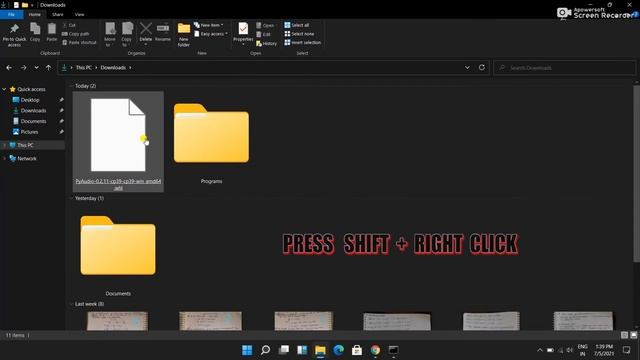Click the Rename ribbon icon

click(163, 32)
